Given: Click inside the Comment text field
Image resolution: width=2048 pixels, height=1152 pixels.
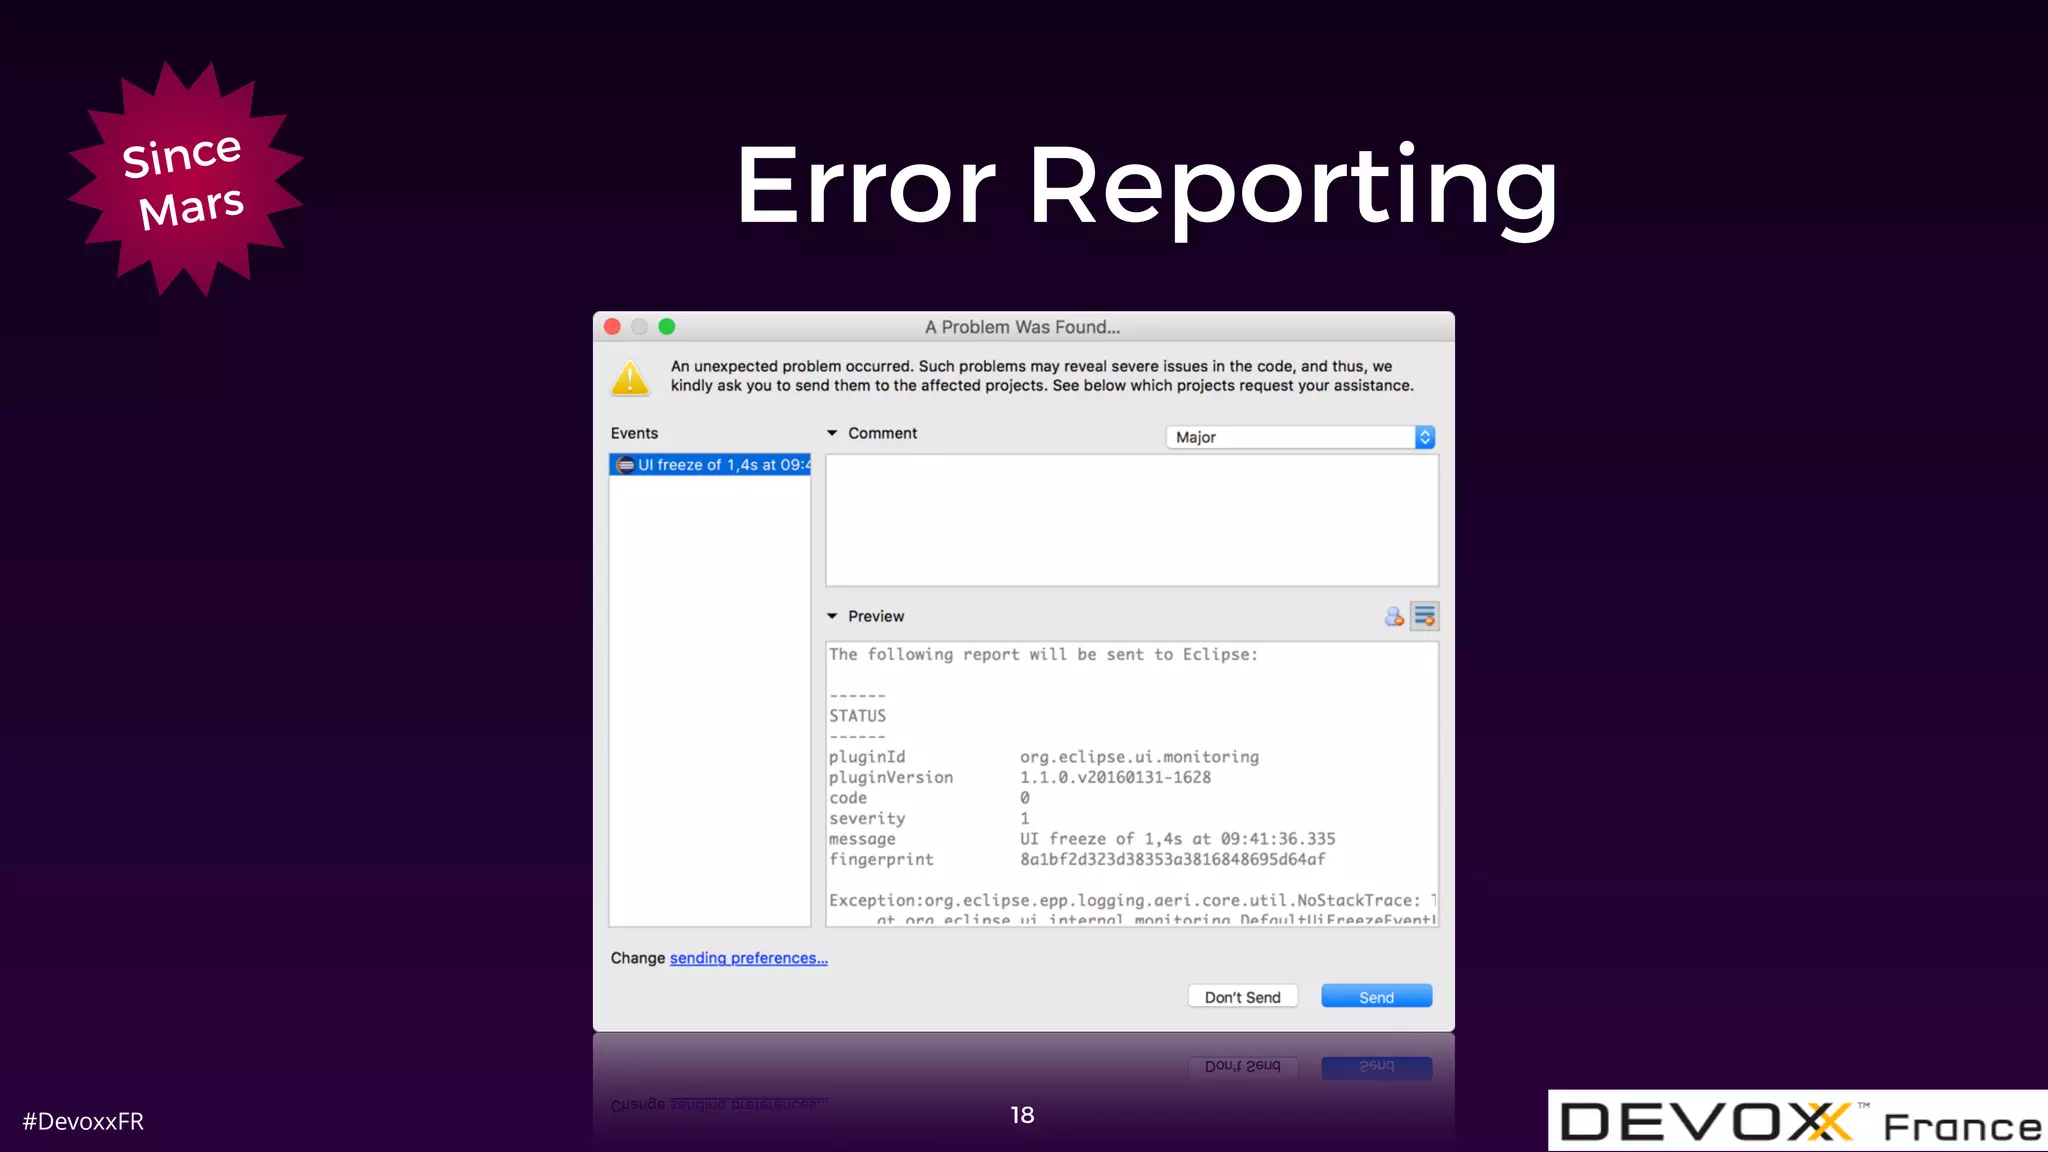Looking at the screenshot, I should tap(1132, 520).
